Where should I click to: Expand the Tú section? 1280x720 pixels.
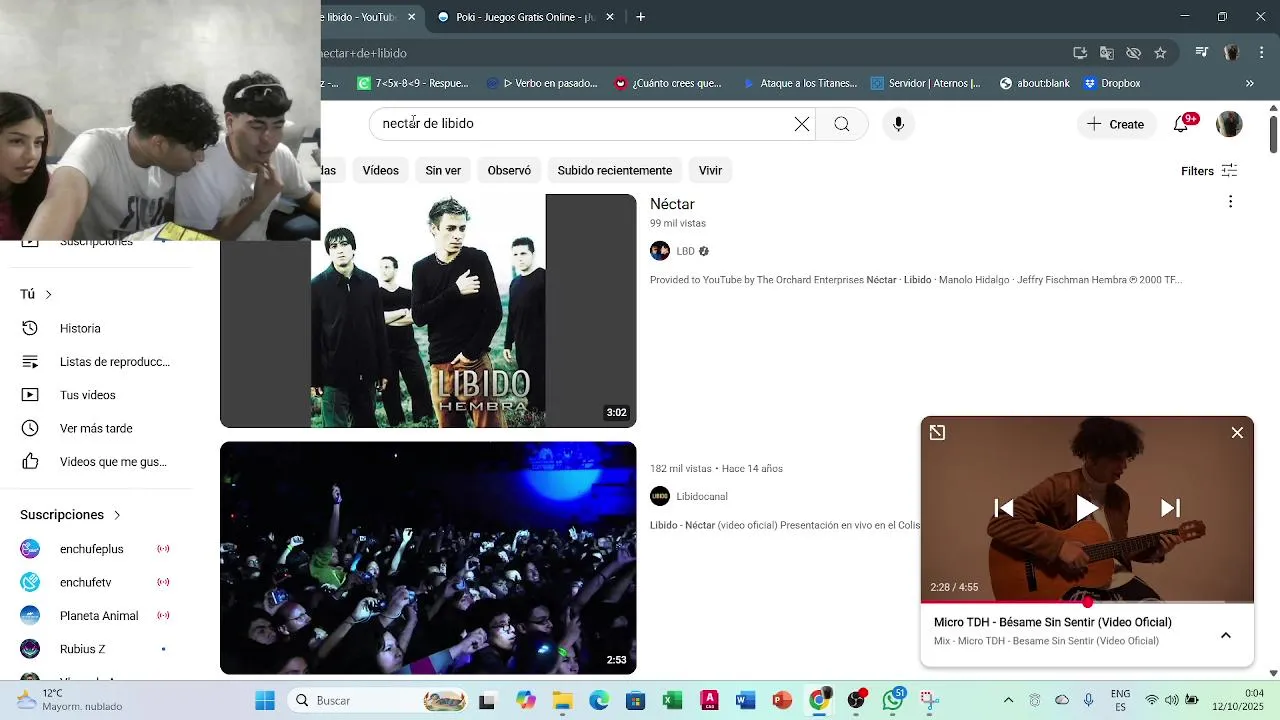[x=36, y=294]
